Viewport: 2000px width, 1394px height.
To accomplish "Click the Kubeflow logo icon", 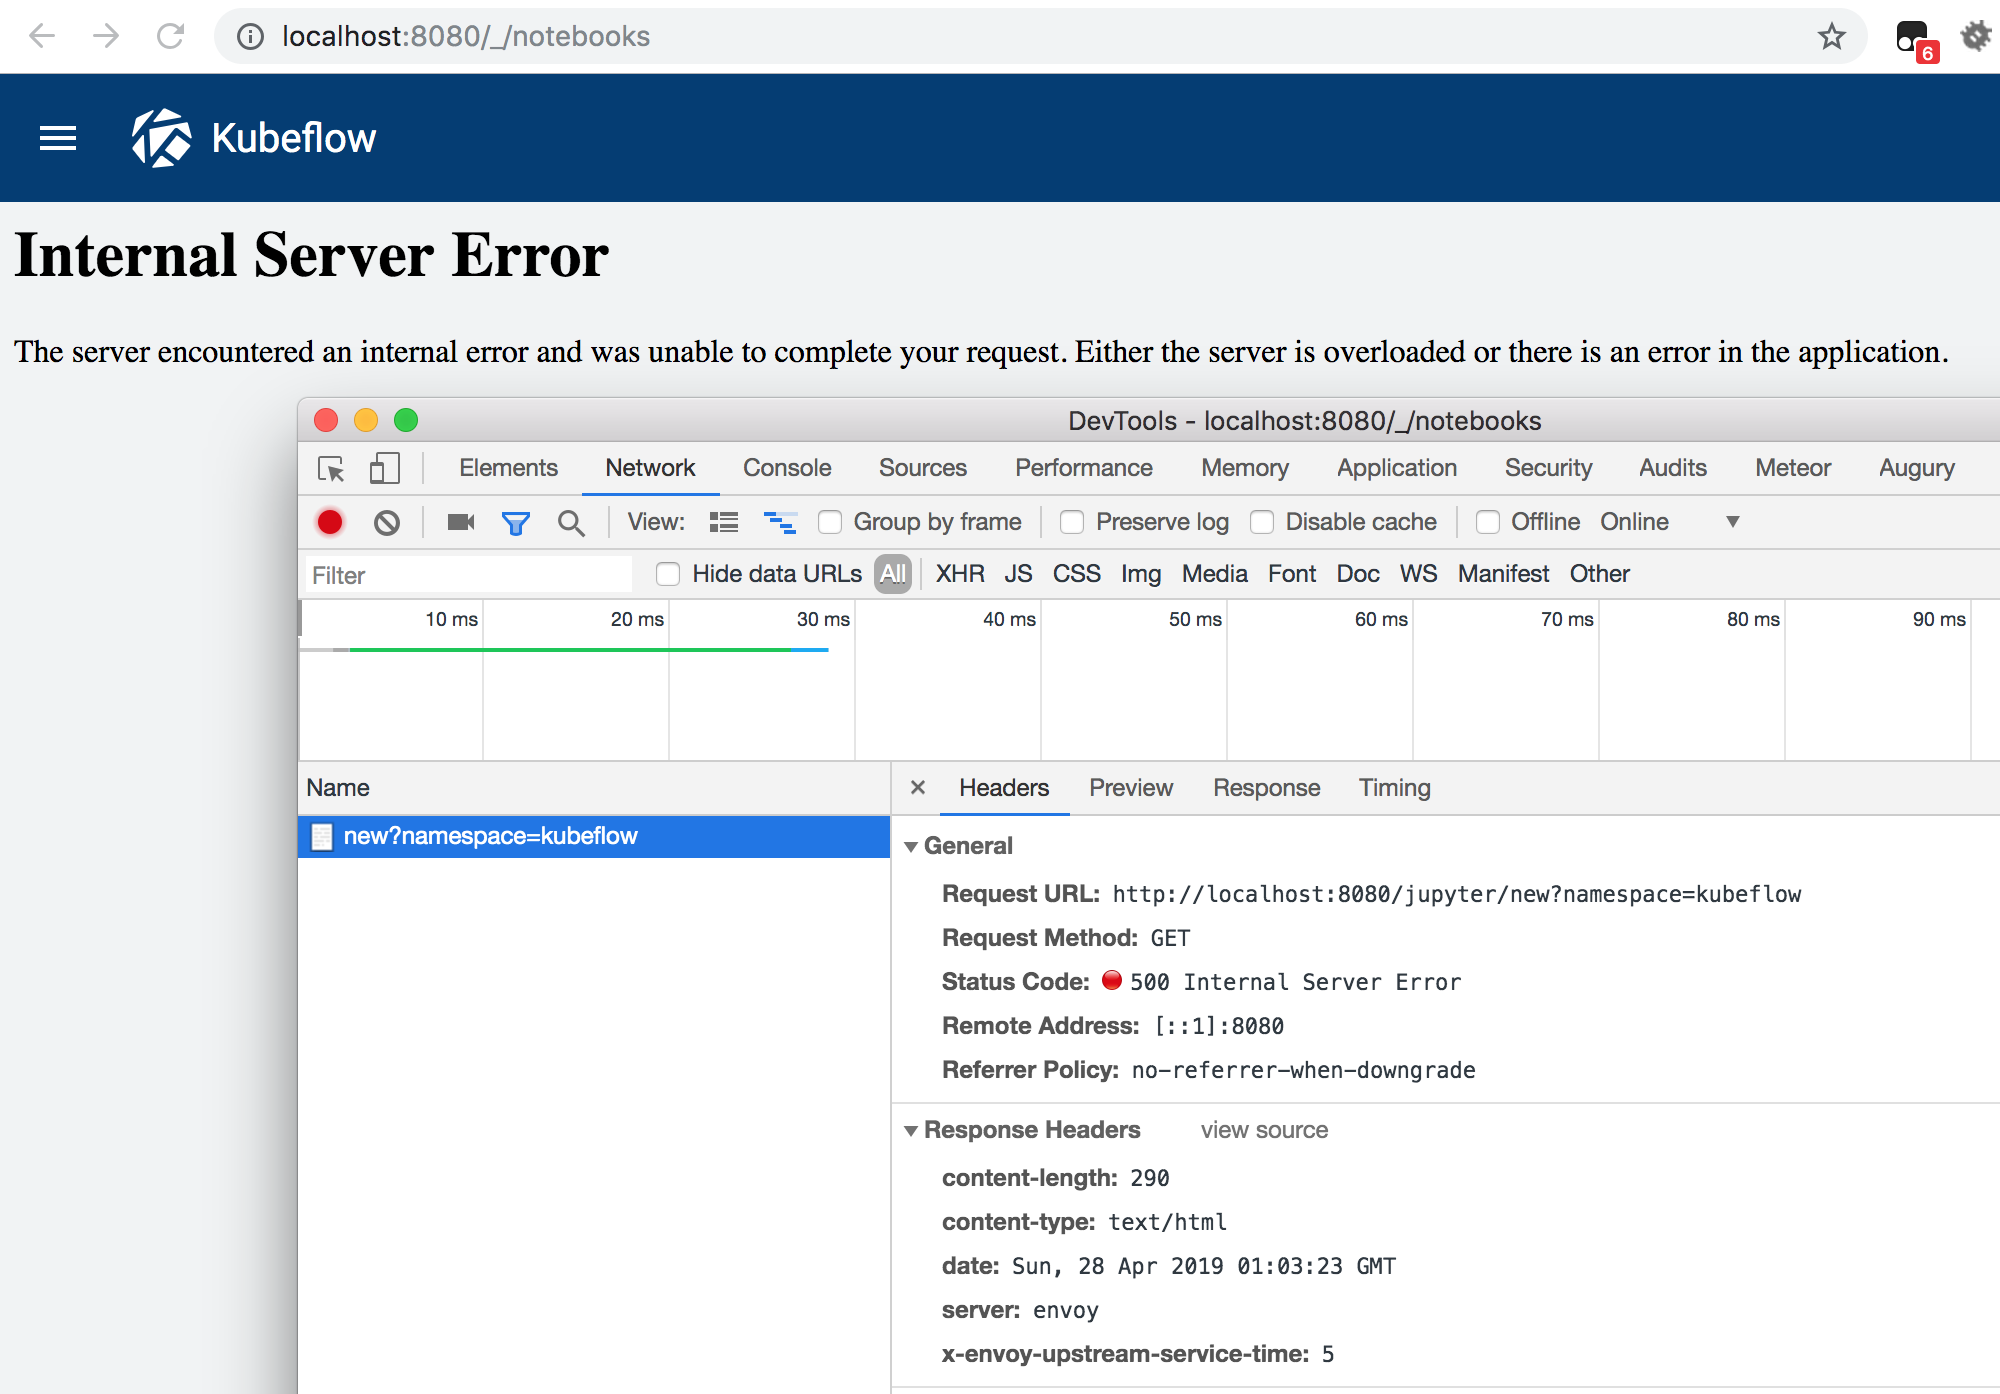I will (x=161, y=138).
